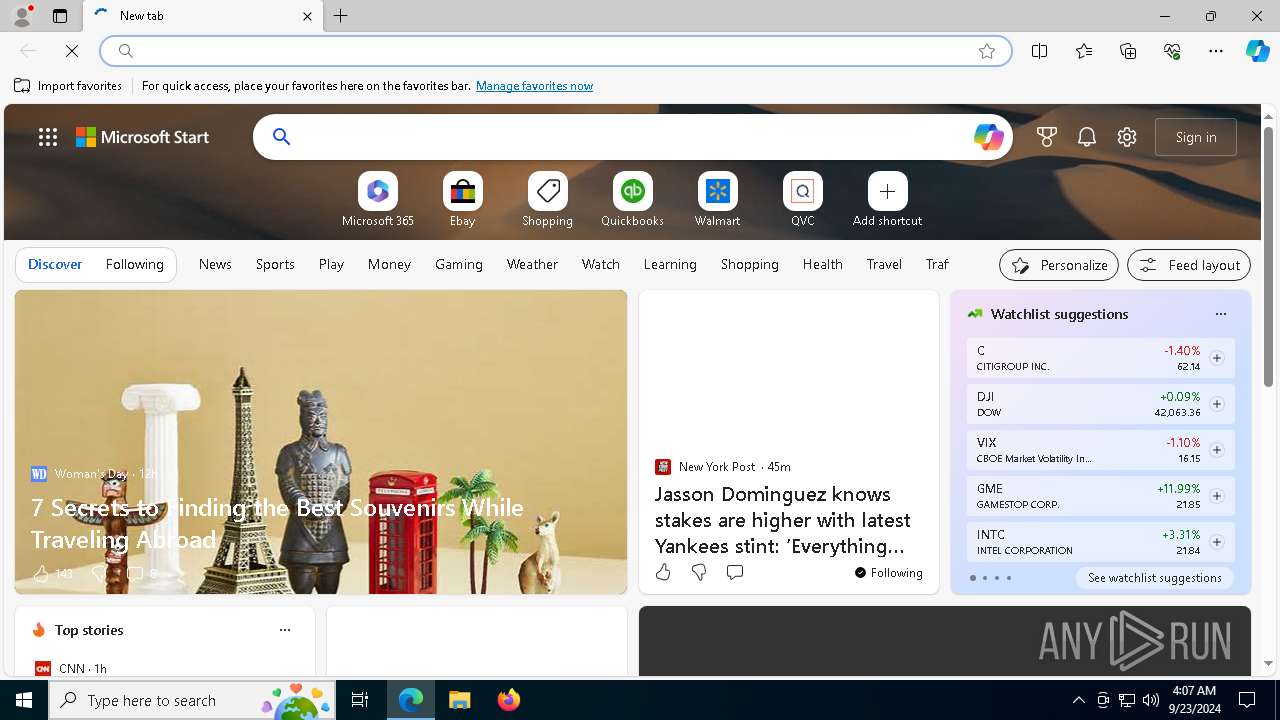Toggle the Following status on Yankees article

point(888,573)
